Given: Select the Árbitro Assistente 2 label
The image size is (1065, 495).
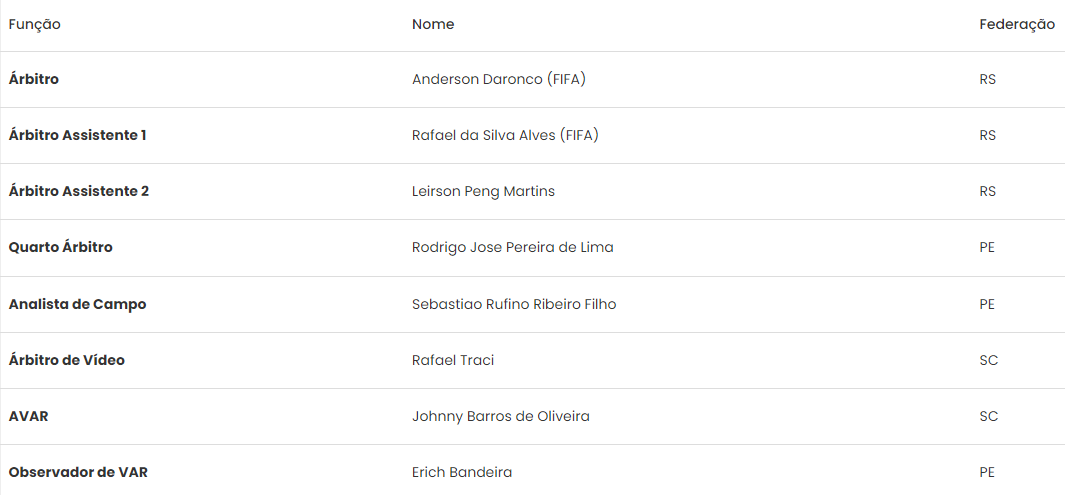Looking at the screenshot, I should (x=79, y=191).
